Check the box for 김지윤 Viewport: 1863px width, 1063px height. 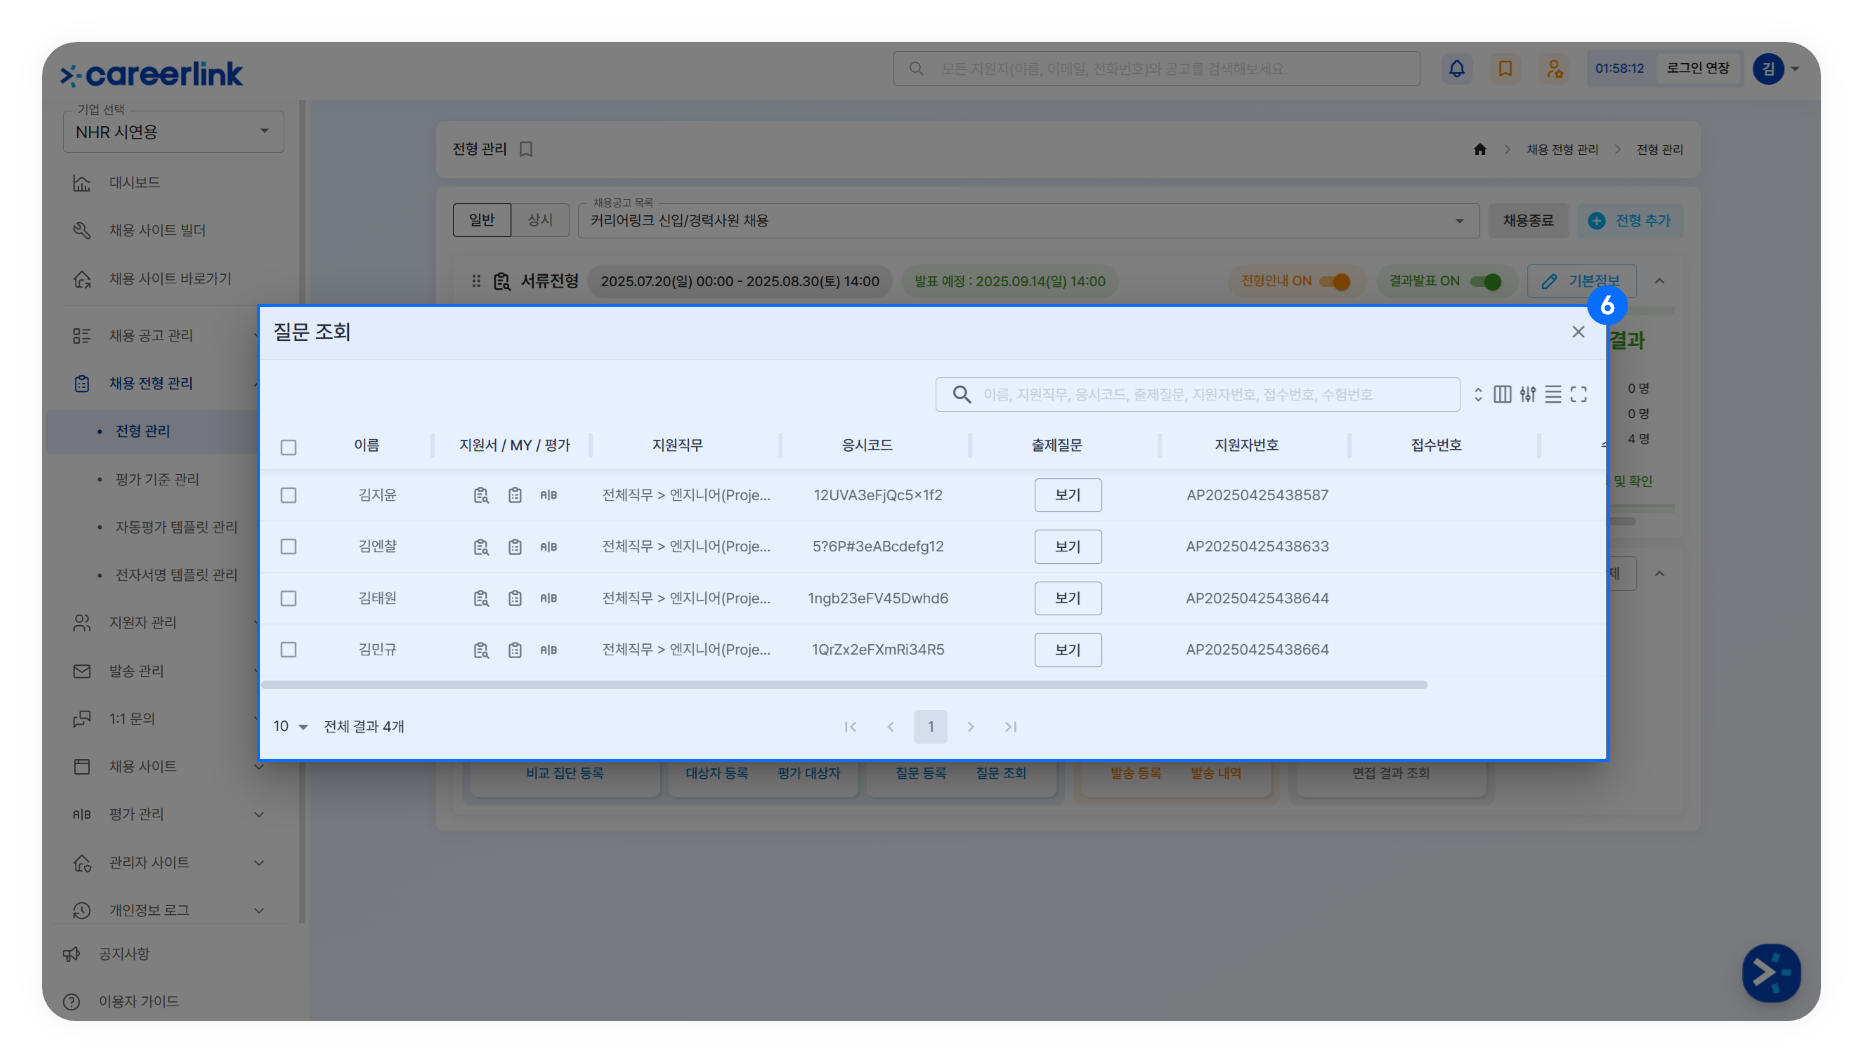tap(289, 495)
